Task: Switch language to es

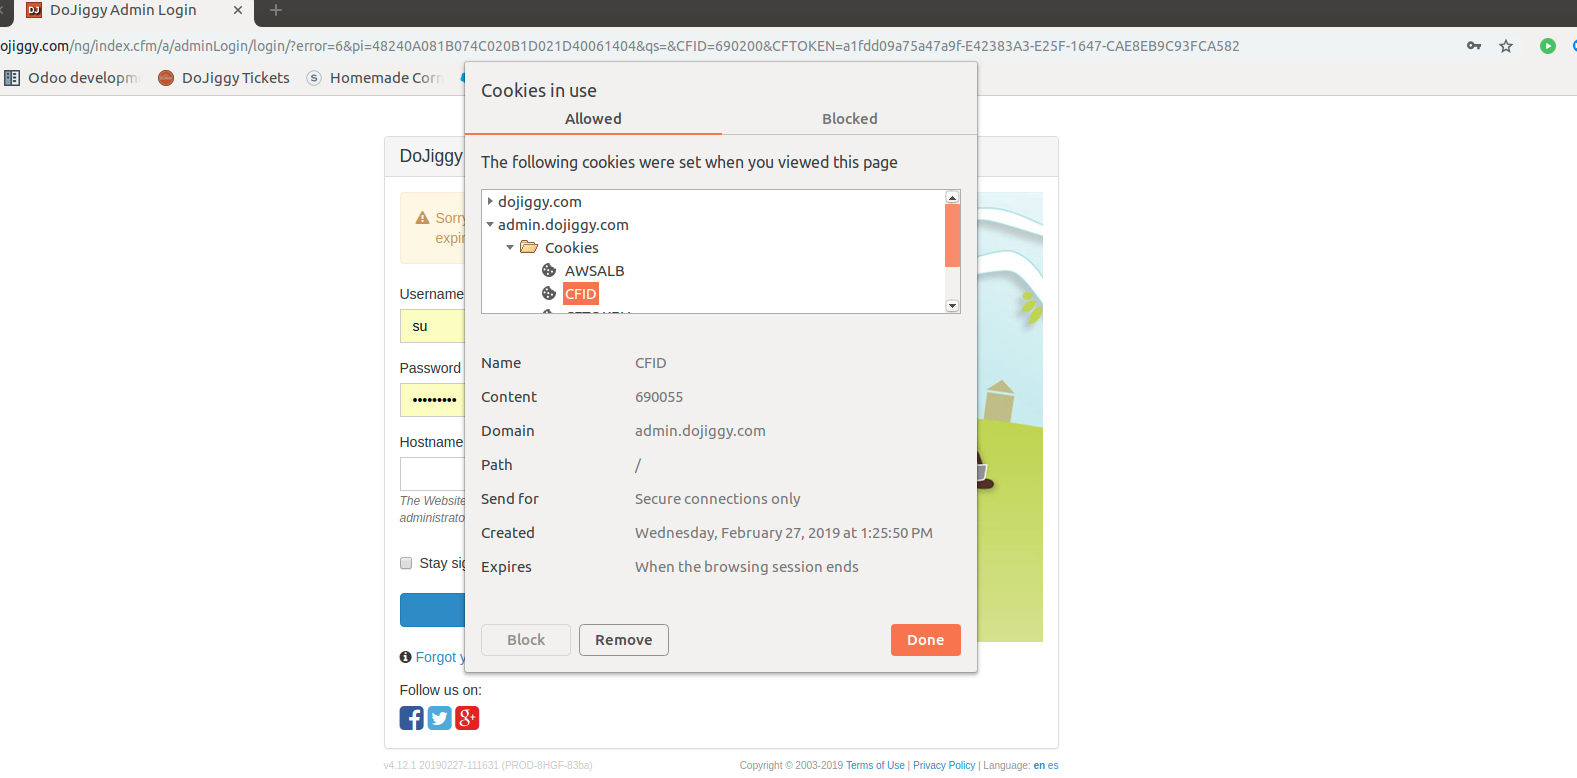Action: [1053, 765]
